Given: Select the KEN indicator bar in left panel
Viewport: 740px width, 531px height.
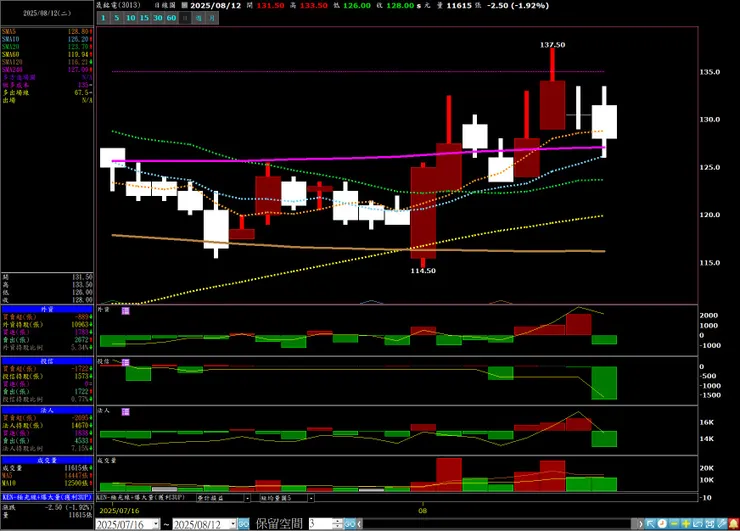Looking at the screenshot, I should 47,497.
